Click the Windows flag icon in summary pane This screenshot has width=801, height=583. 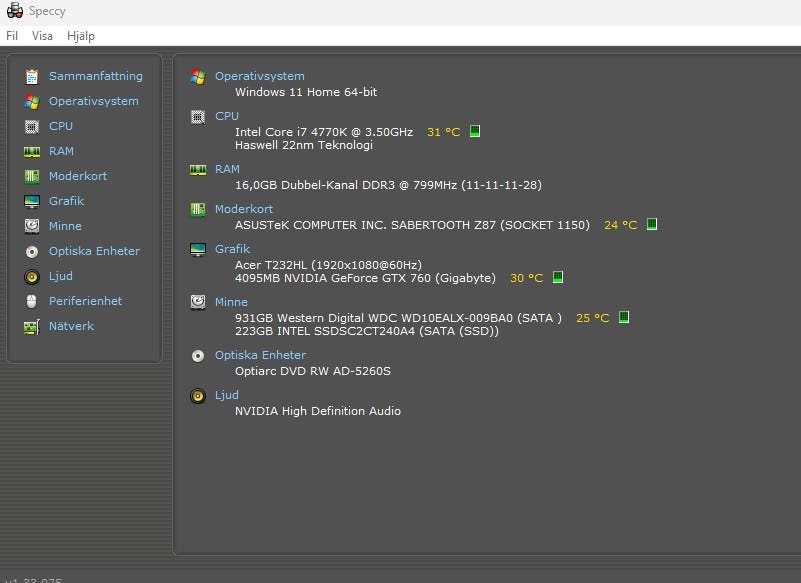[x=198, y=77]
